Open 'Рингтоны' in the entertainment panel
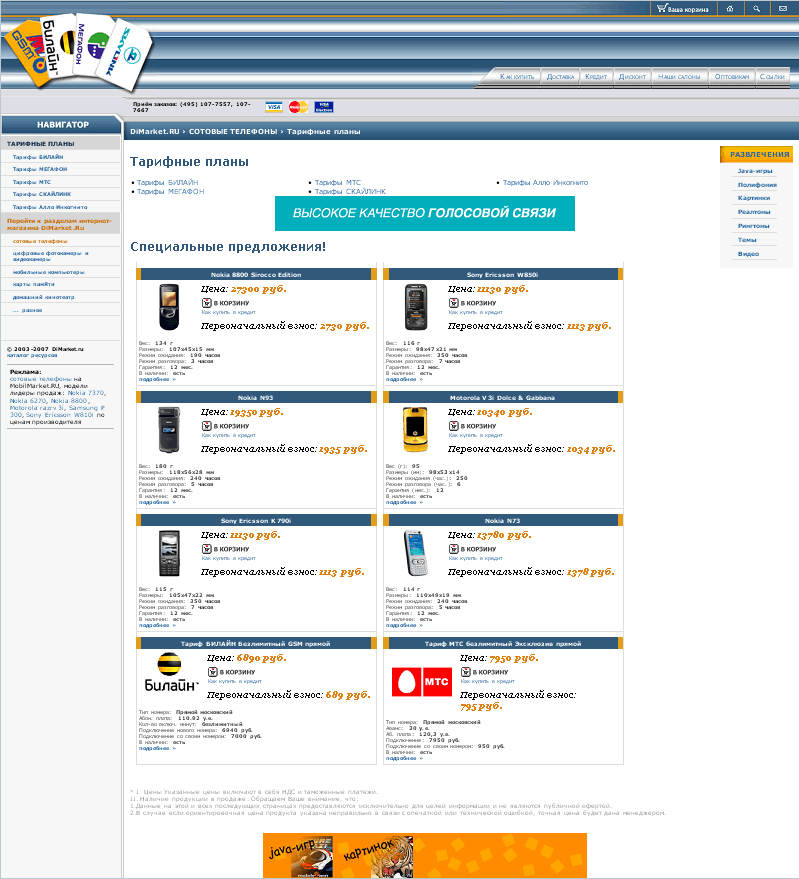The image size is (799, 879). pos(754,226)
